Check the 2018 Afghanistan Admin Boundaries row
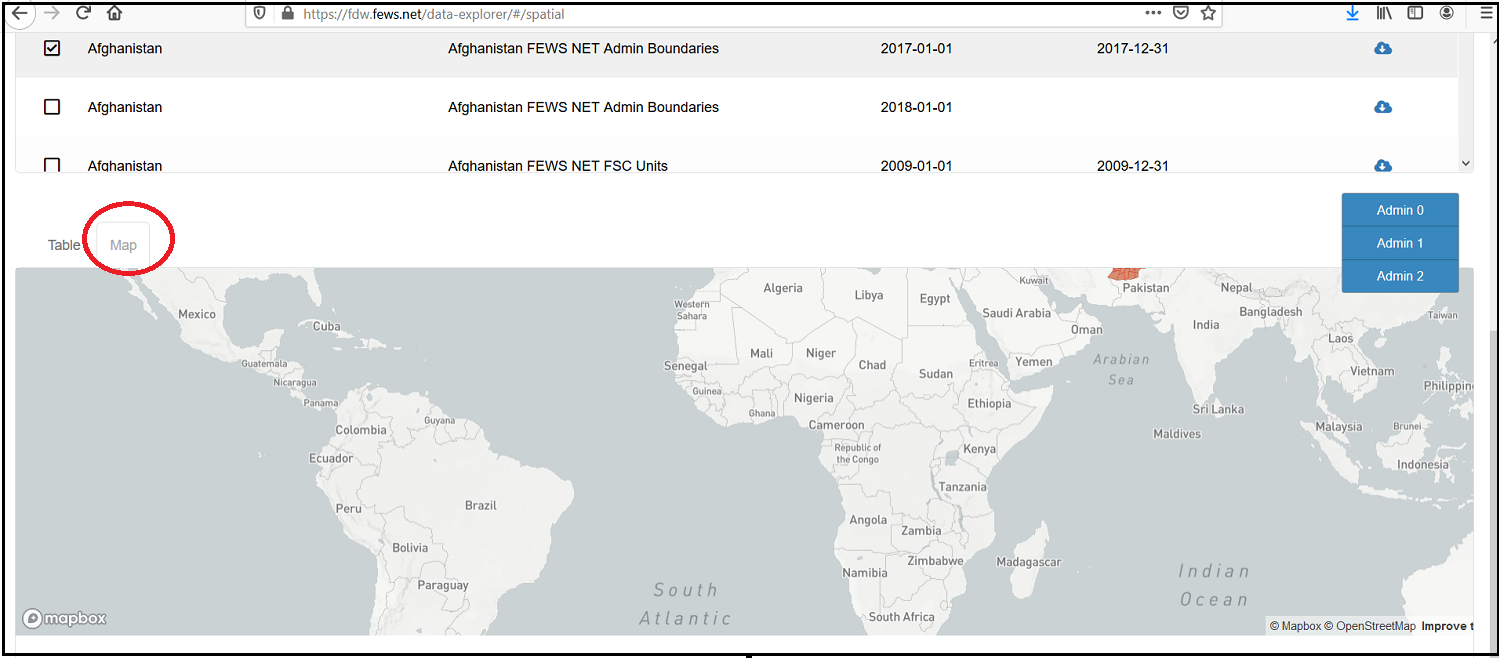1500x658 pixels. [52, 107]
